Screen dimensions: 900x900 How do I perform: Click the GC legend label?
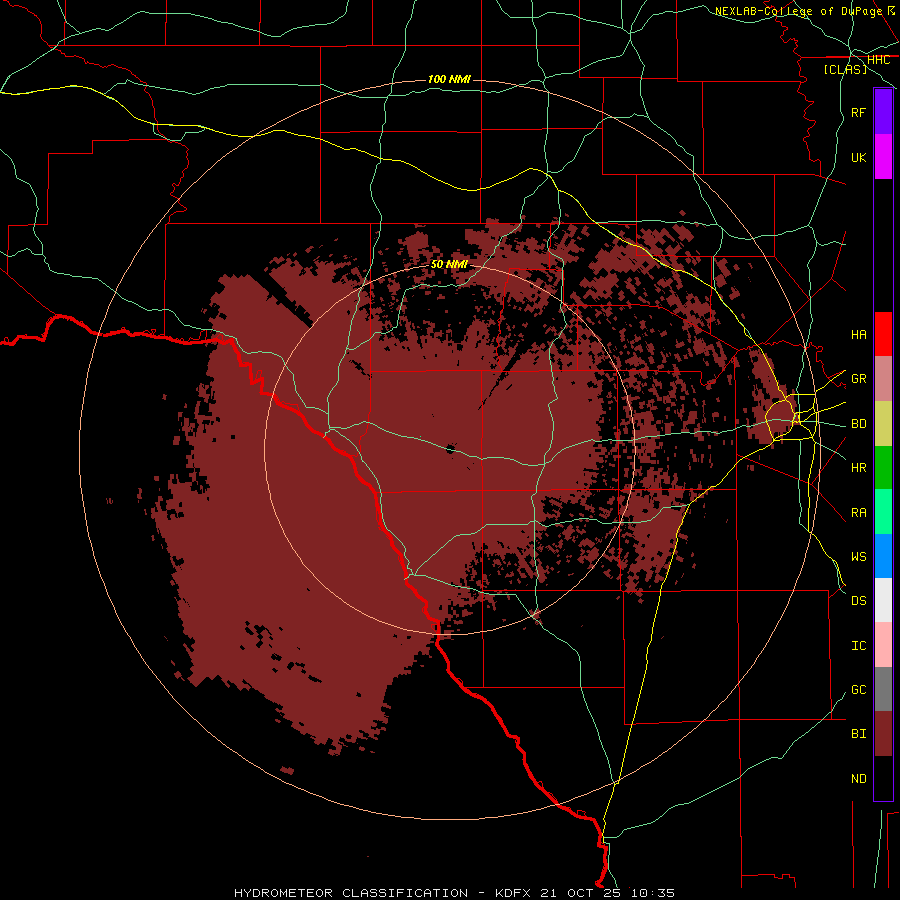click(858, 690)
